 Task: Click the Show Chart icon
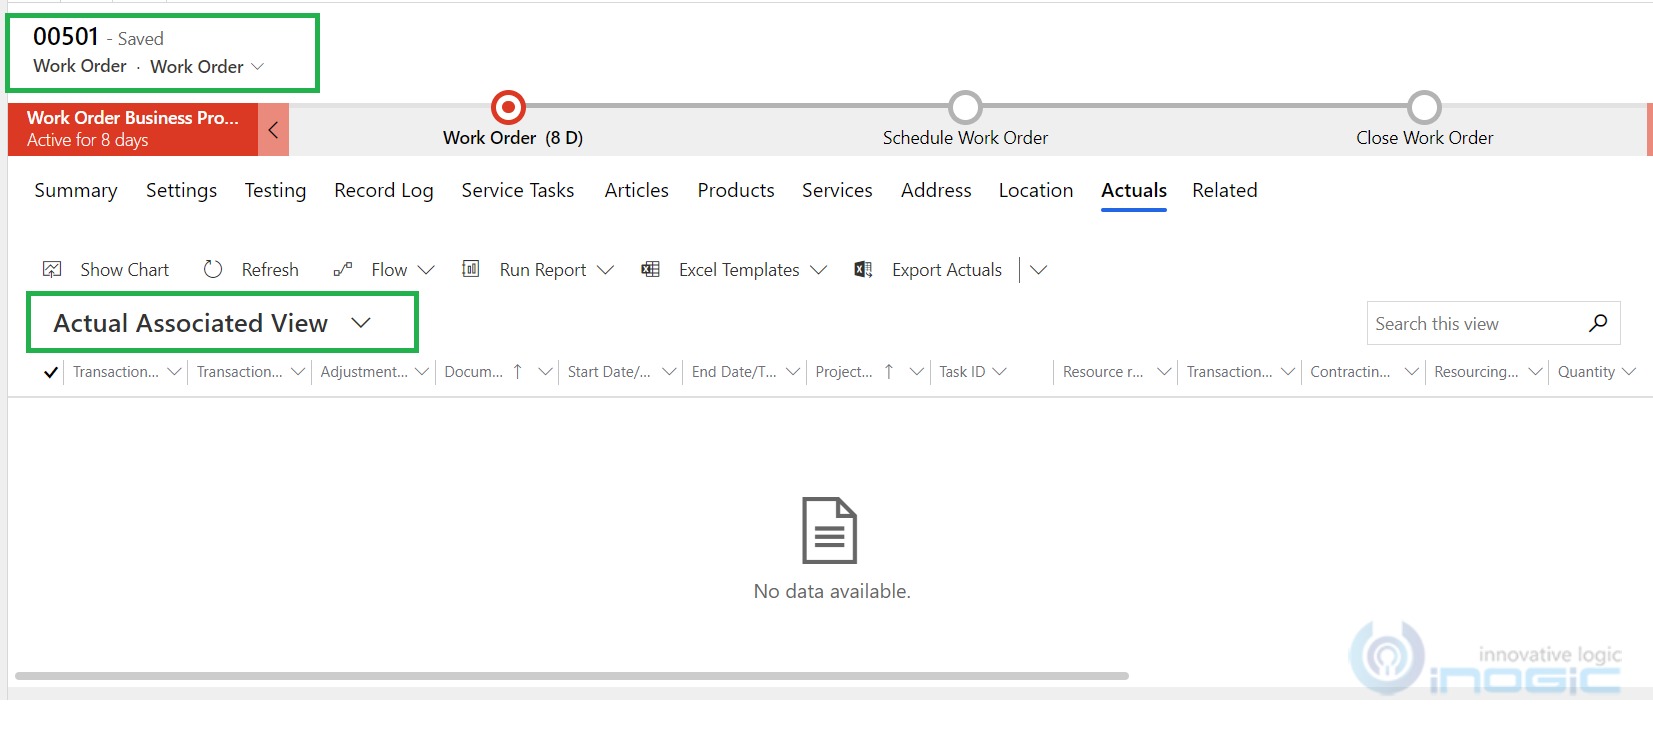(52, 269)
